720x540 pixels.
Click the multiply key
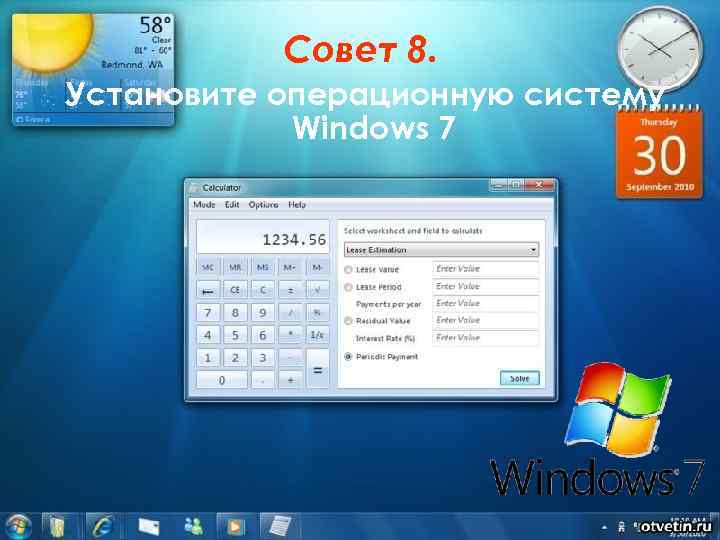click(290, 335)
